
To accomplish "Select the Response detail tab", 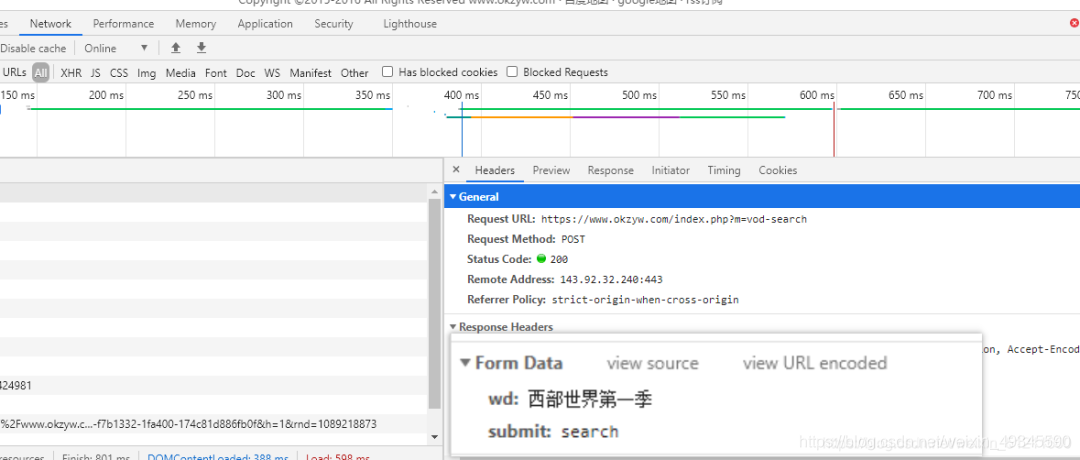I will pos(610,170).
